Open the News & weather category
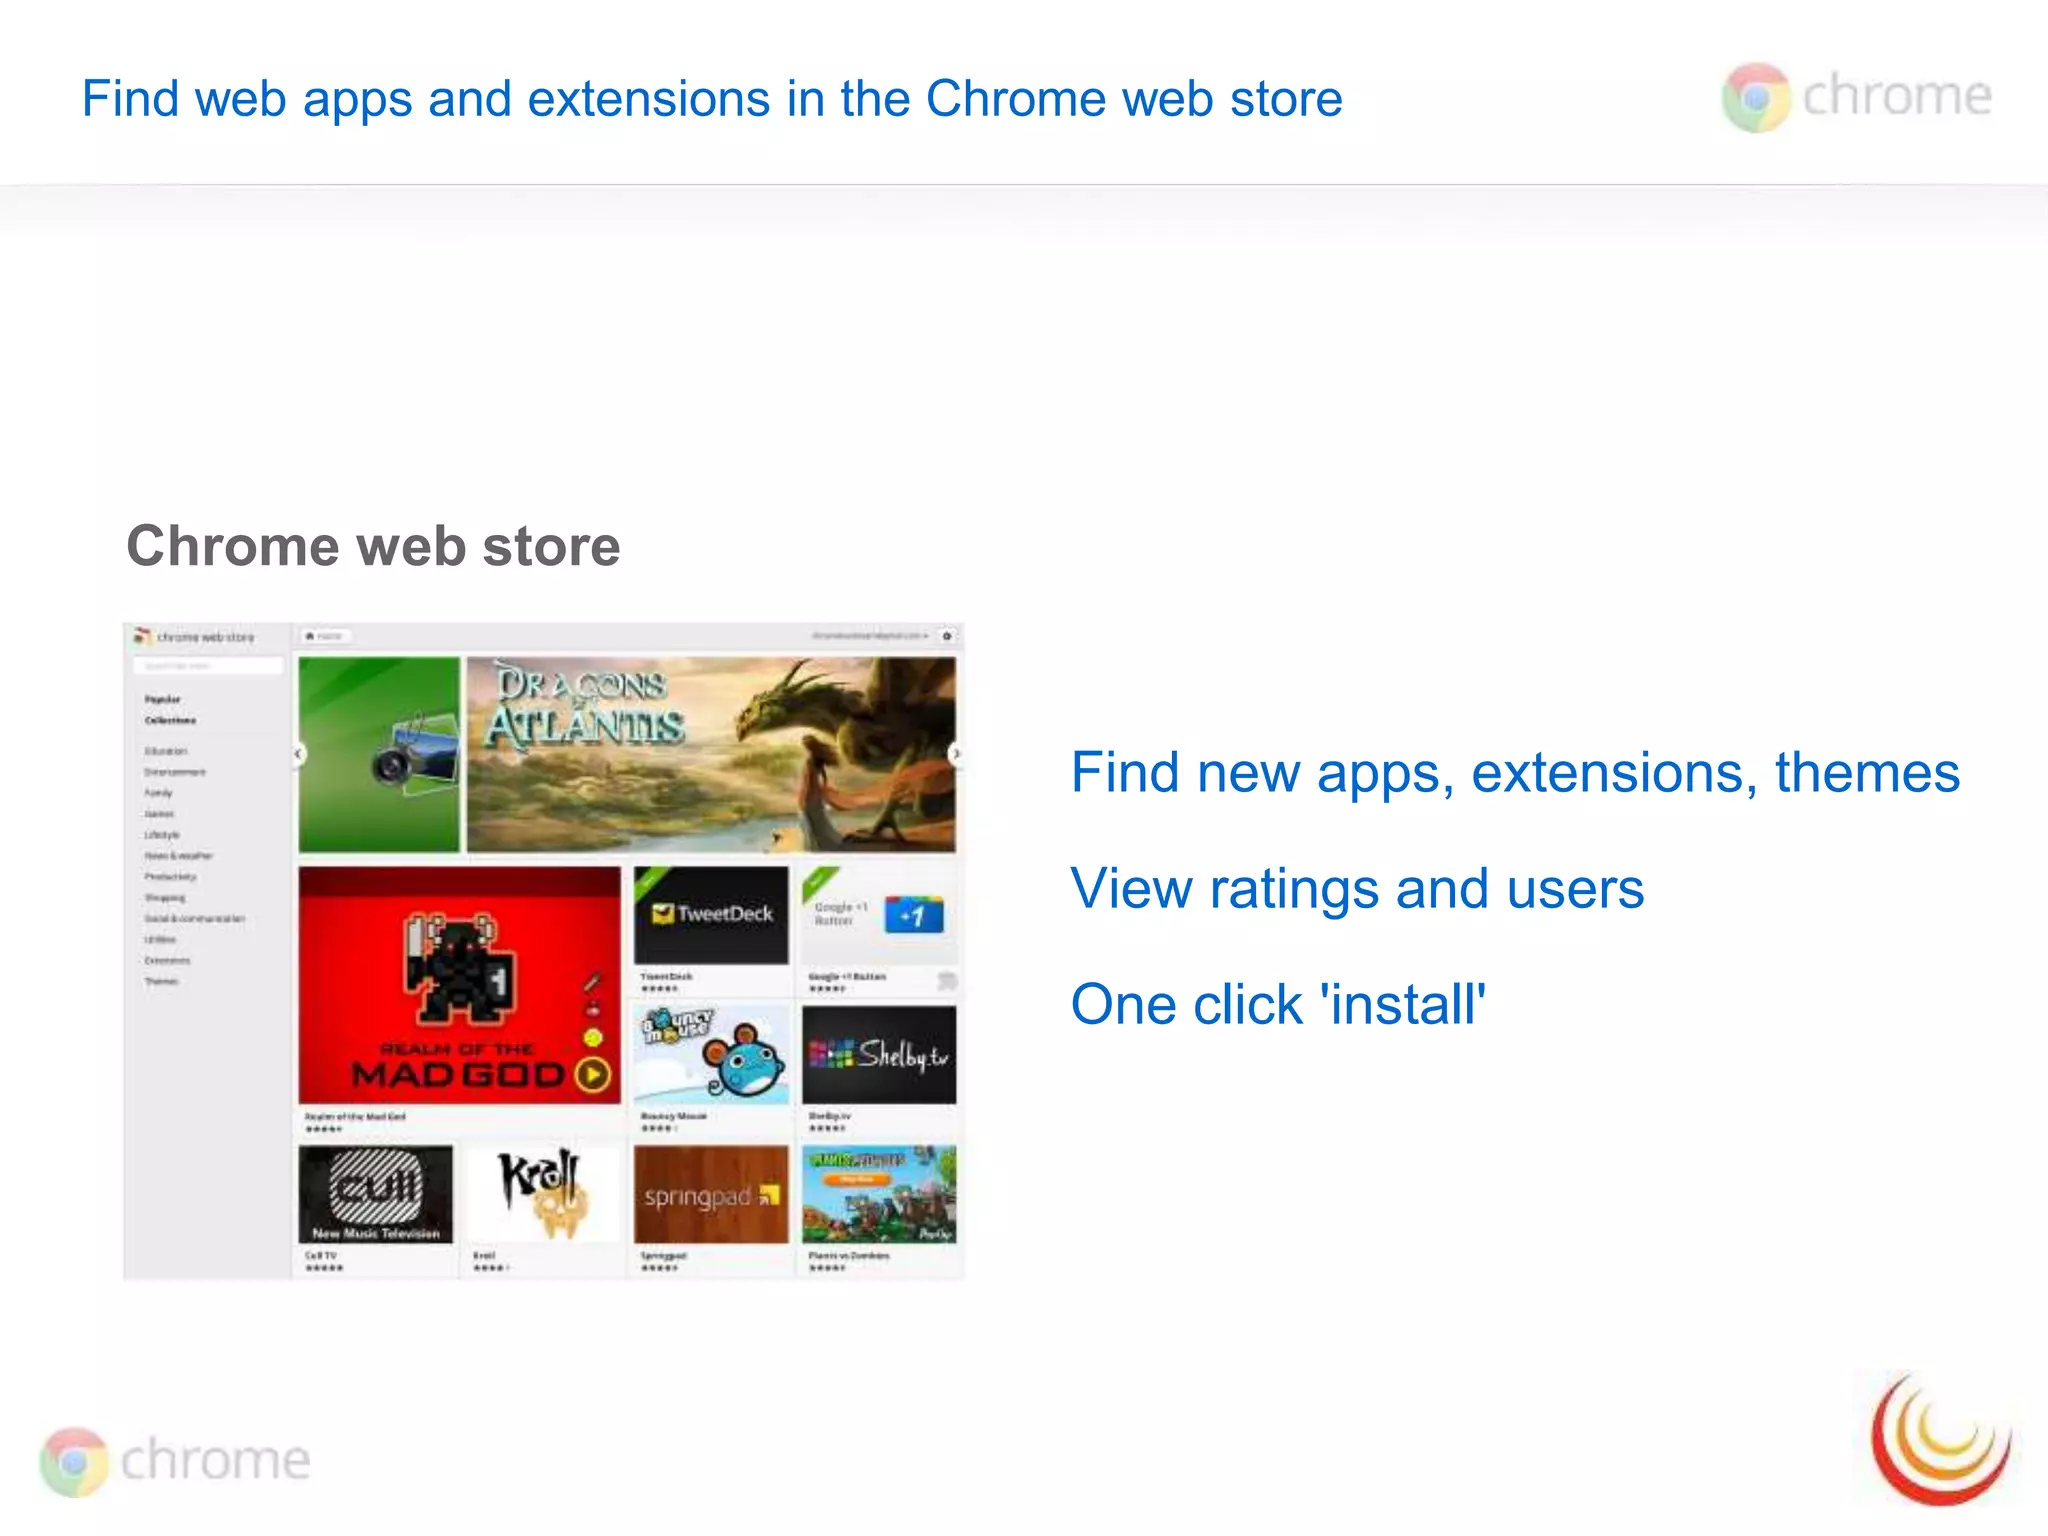2048x1536 pixels. click(x=178, y=856)
